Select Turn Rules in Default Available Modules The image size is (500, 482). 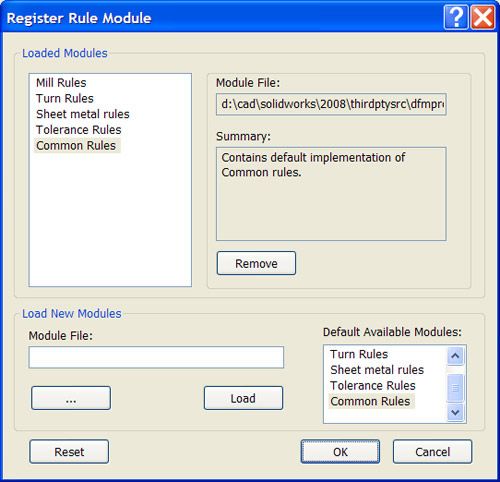359,354
